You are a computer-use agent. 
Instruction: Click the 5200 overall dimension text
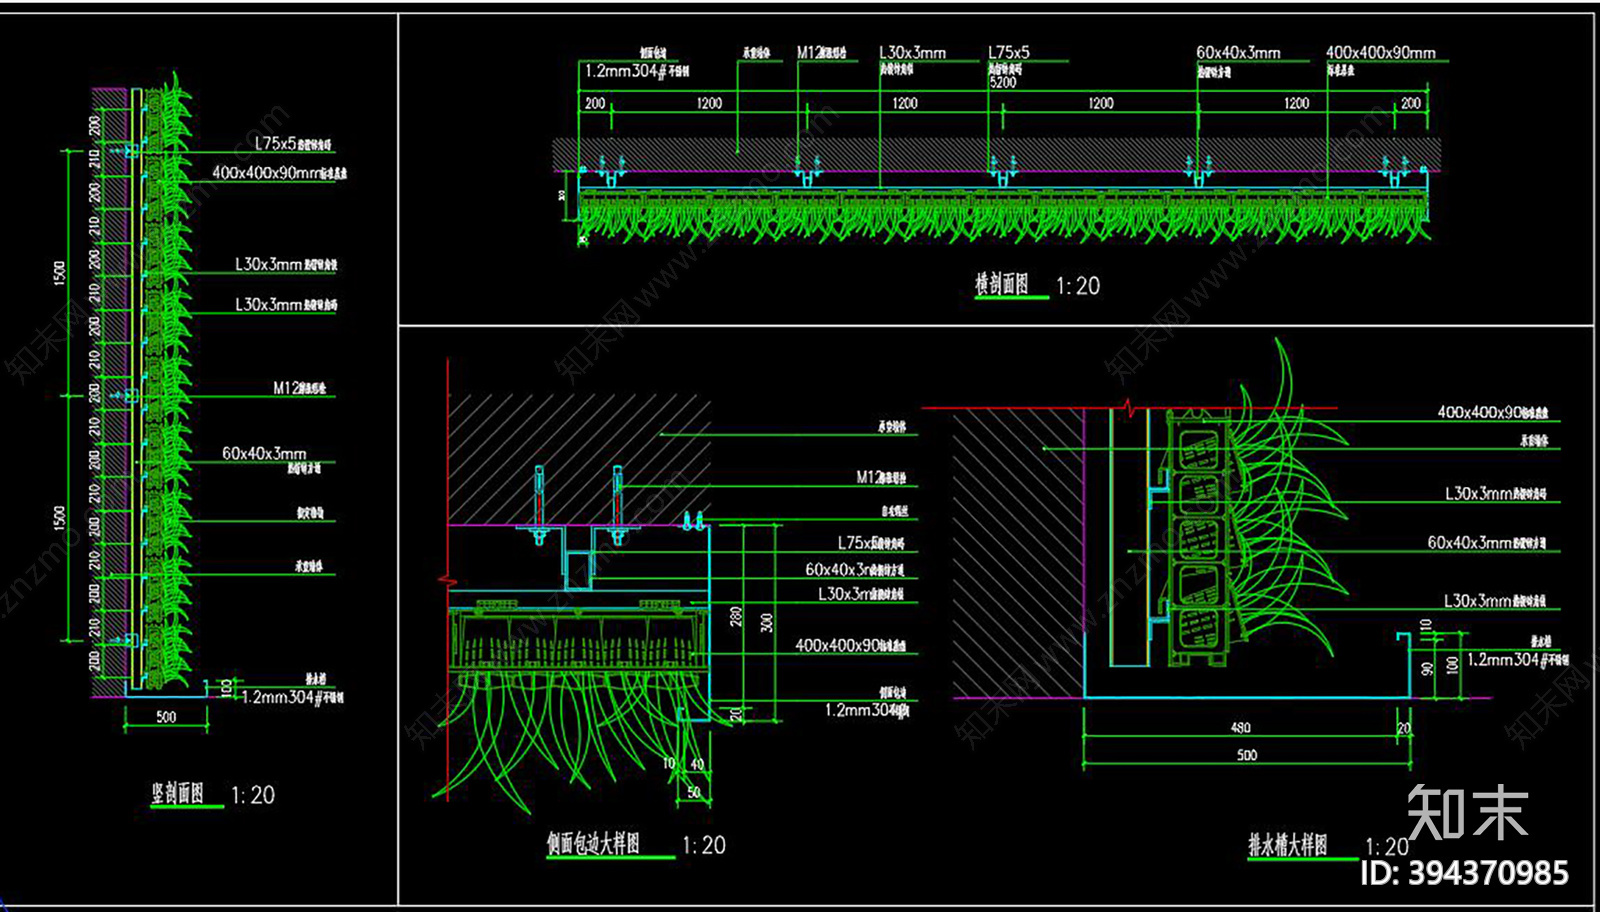tap(1003, 83)
